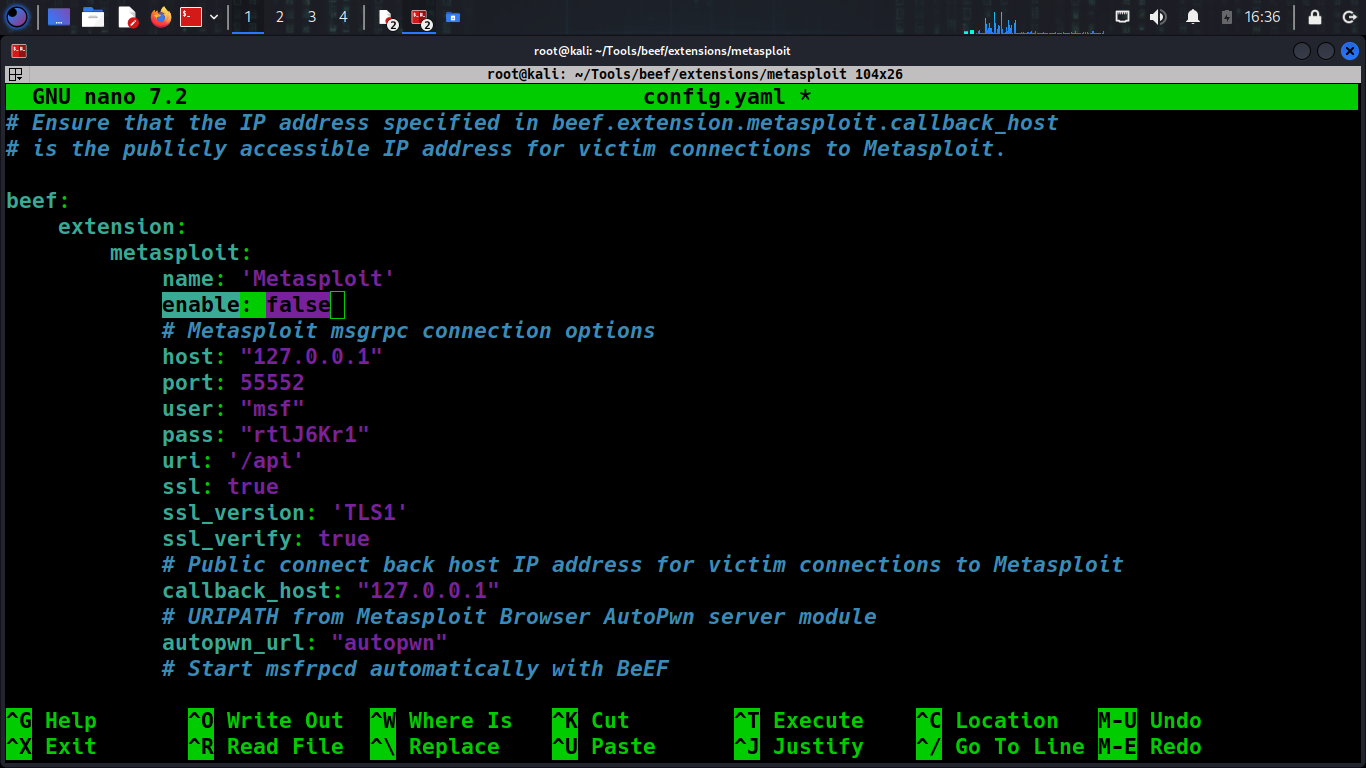Image resolution: width=1366 pixels, height=768 pixels.
Task: Click the wired network status icon
Action: coord(1123,17)
